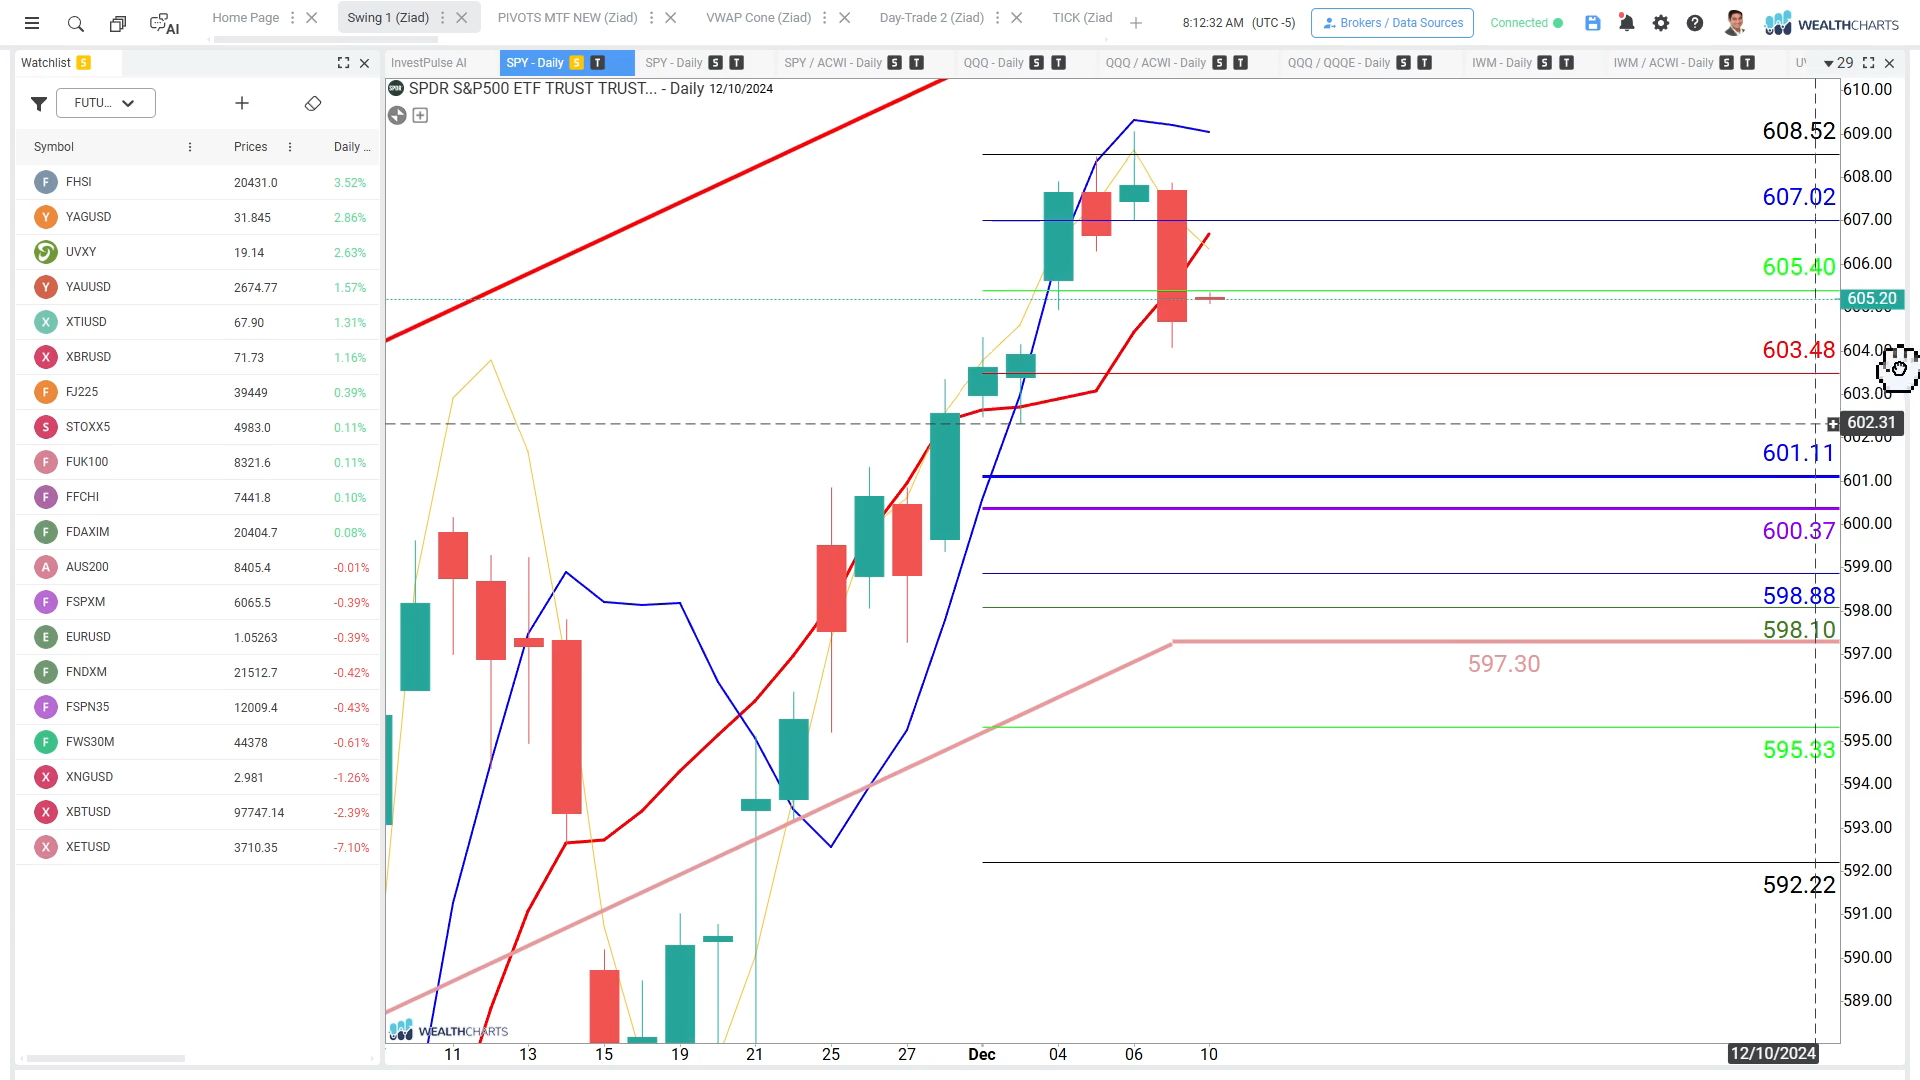Open the Prices column options menu

(x=290, y=147)
